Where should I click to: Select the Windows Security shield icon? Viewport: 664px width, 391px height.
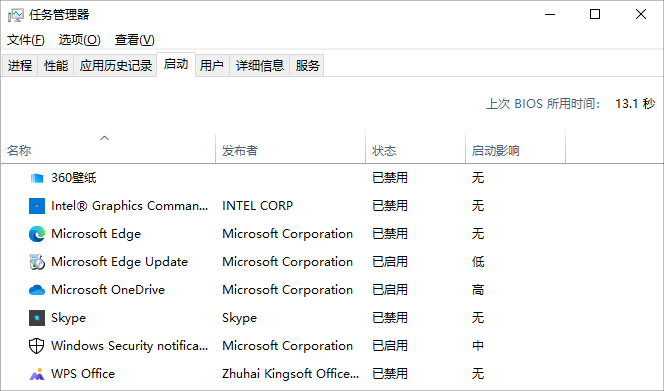pyautogui.click(x=37, y=346)
